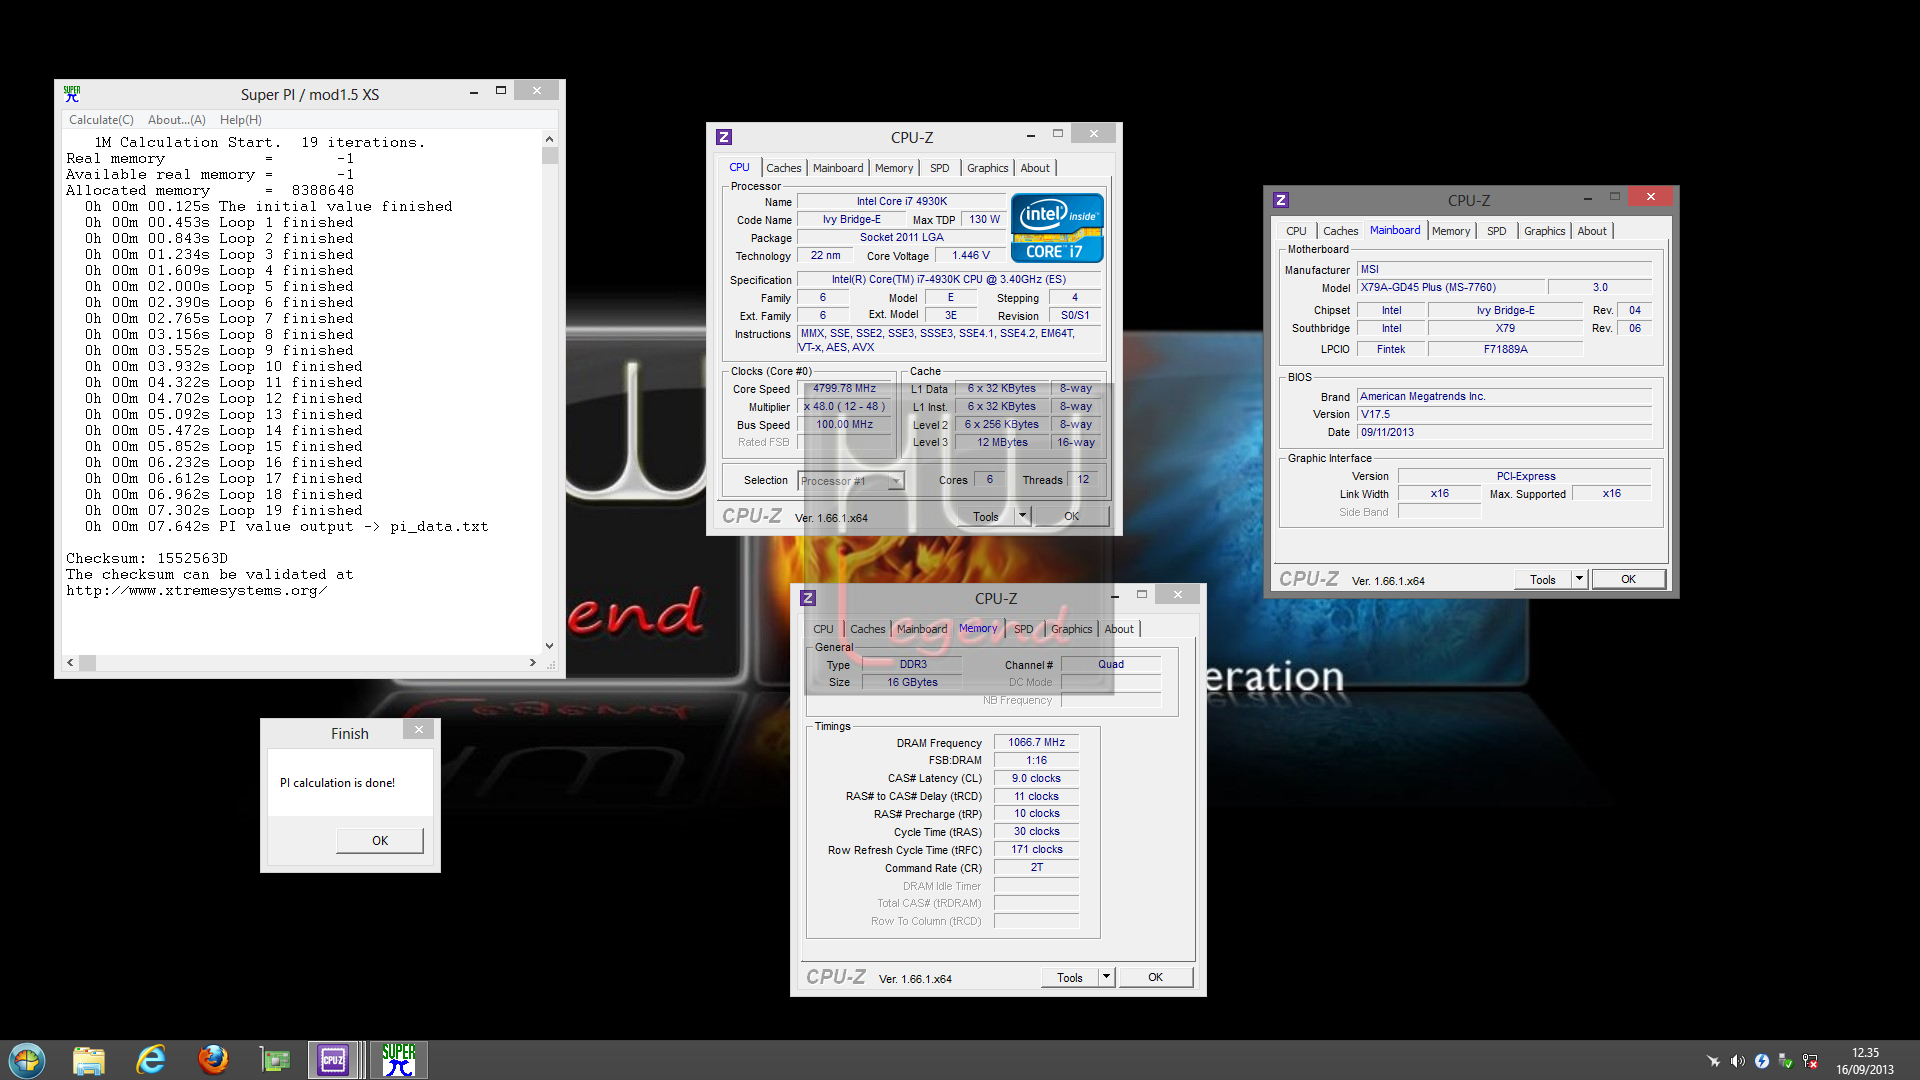Click DRAM Frequency value 1066.7 MHz
The width and height of the screenshot is (1920, 1080).
click(x=1037, y=743)
